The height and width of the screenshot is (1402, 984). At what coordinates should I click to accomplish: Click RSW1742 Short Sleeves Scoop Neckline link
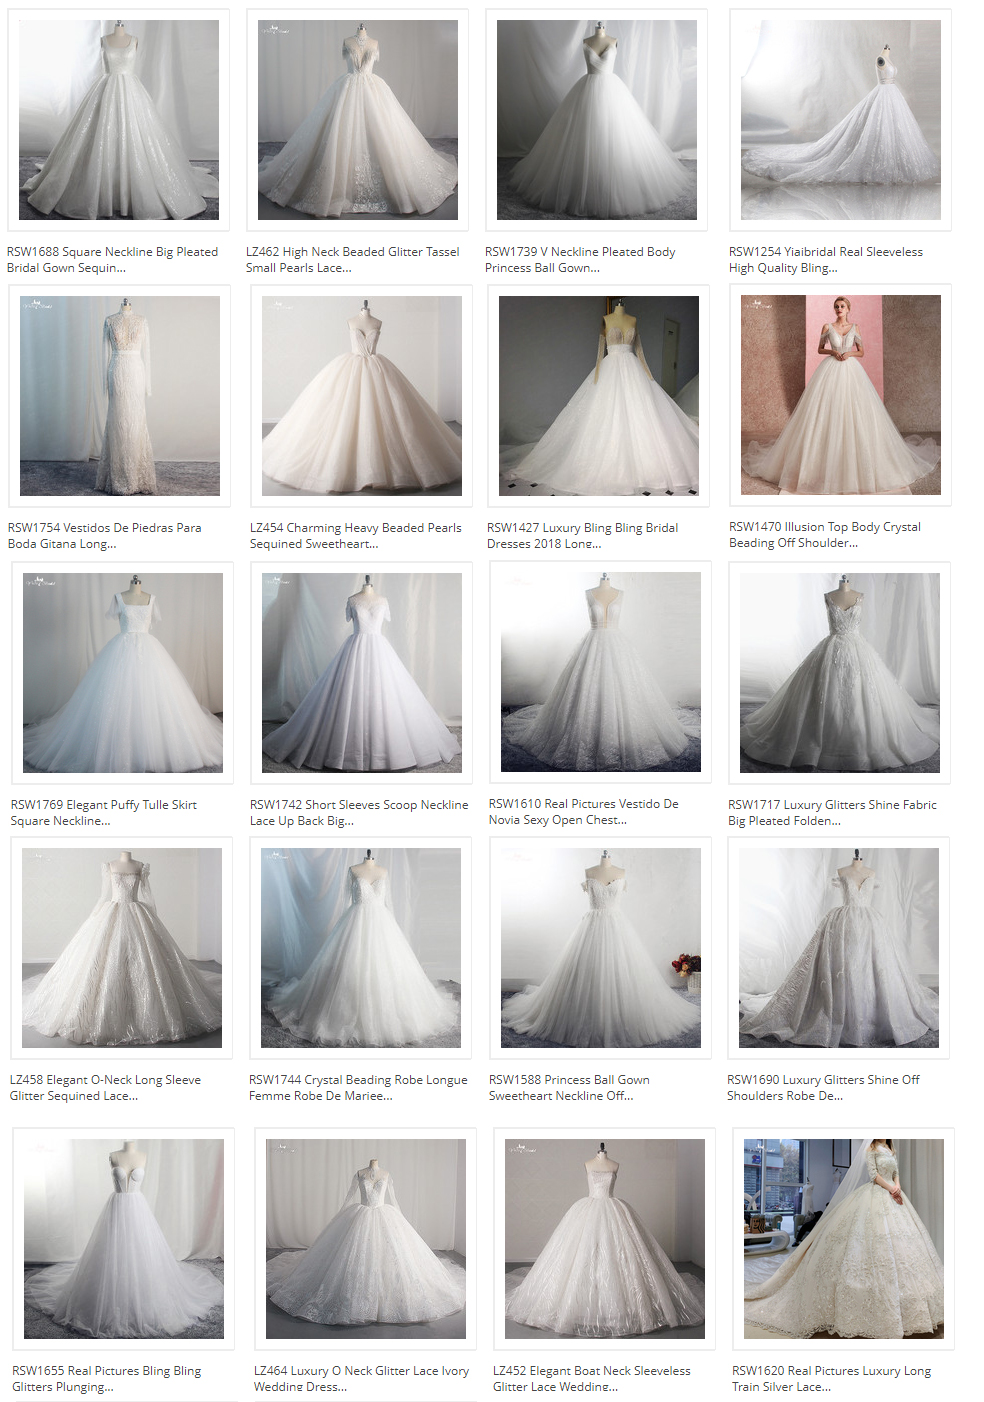point(359,811)
